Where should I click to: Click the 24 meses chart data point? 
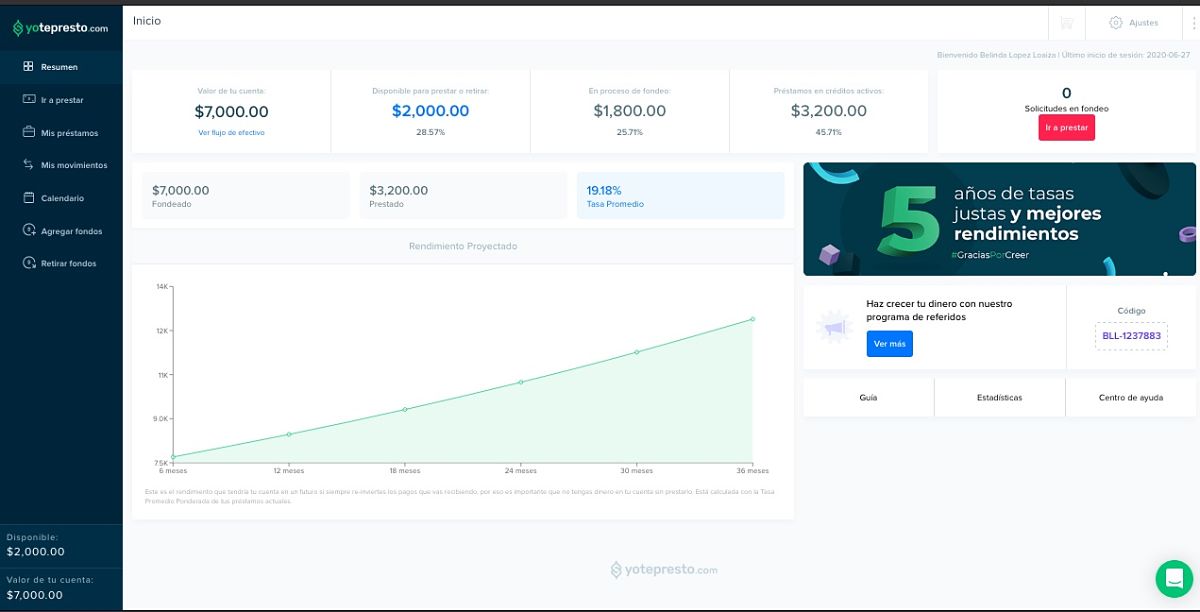520,382
